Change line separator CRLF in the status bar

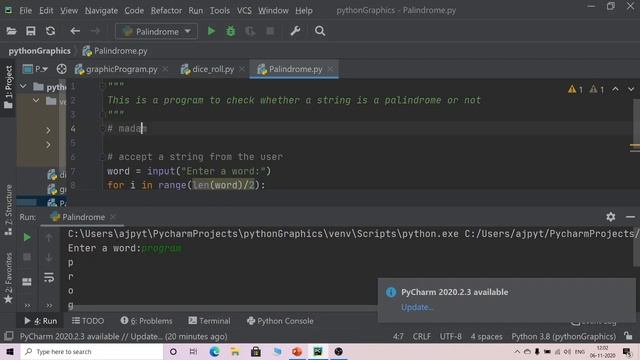pos(422,336)
